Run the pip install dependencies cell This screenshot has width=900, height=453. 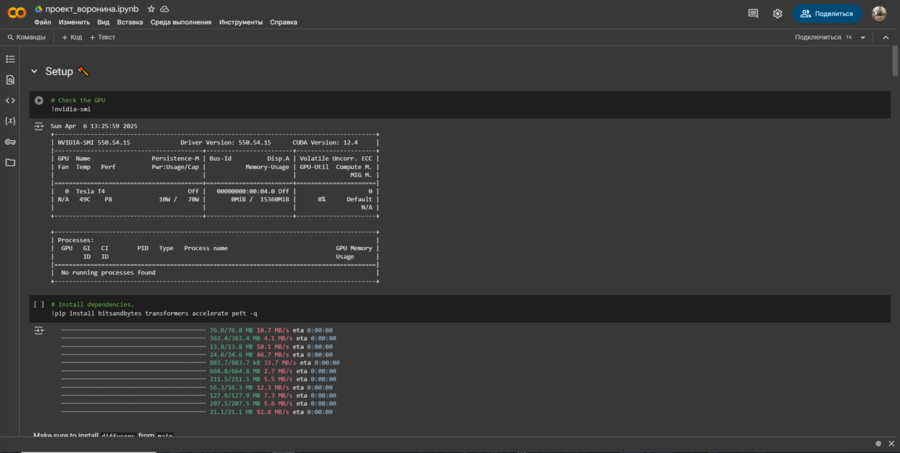(x=39, y=304)
